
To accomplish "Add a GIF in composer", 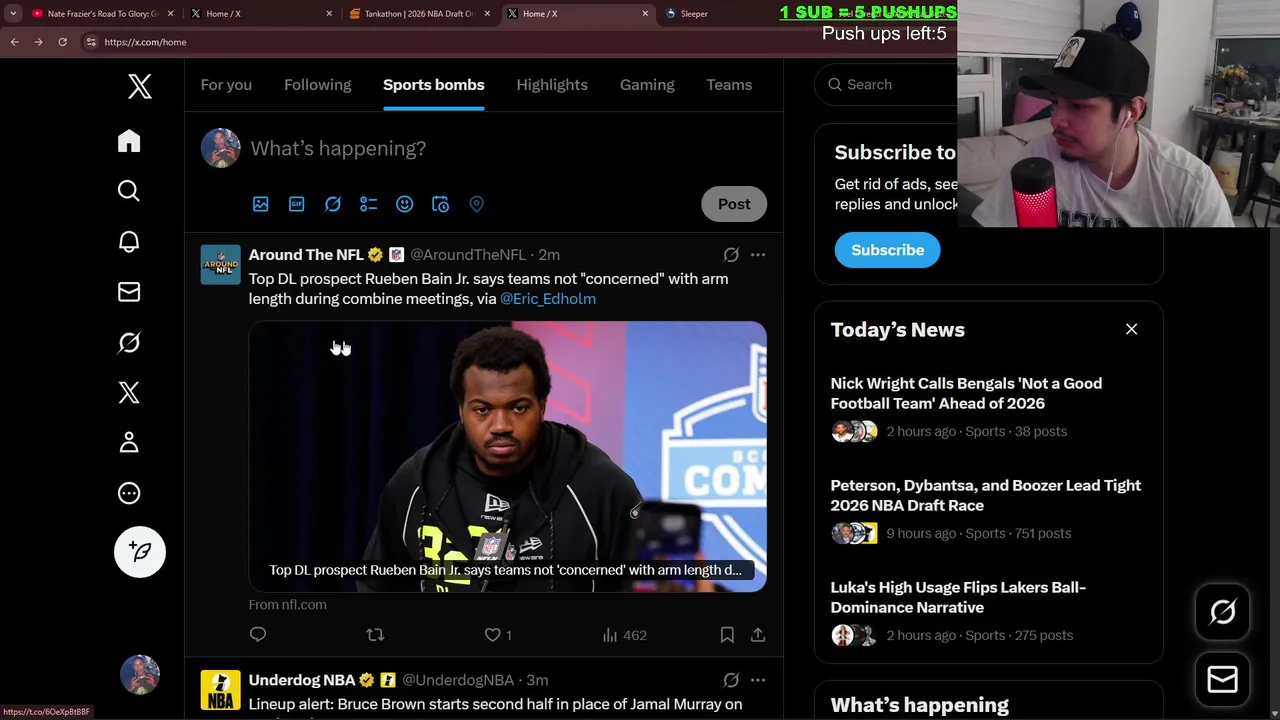I will coord(297,204).
